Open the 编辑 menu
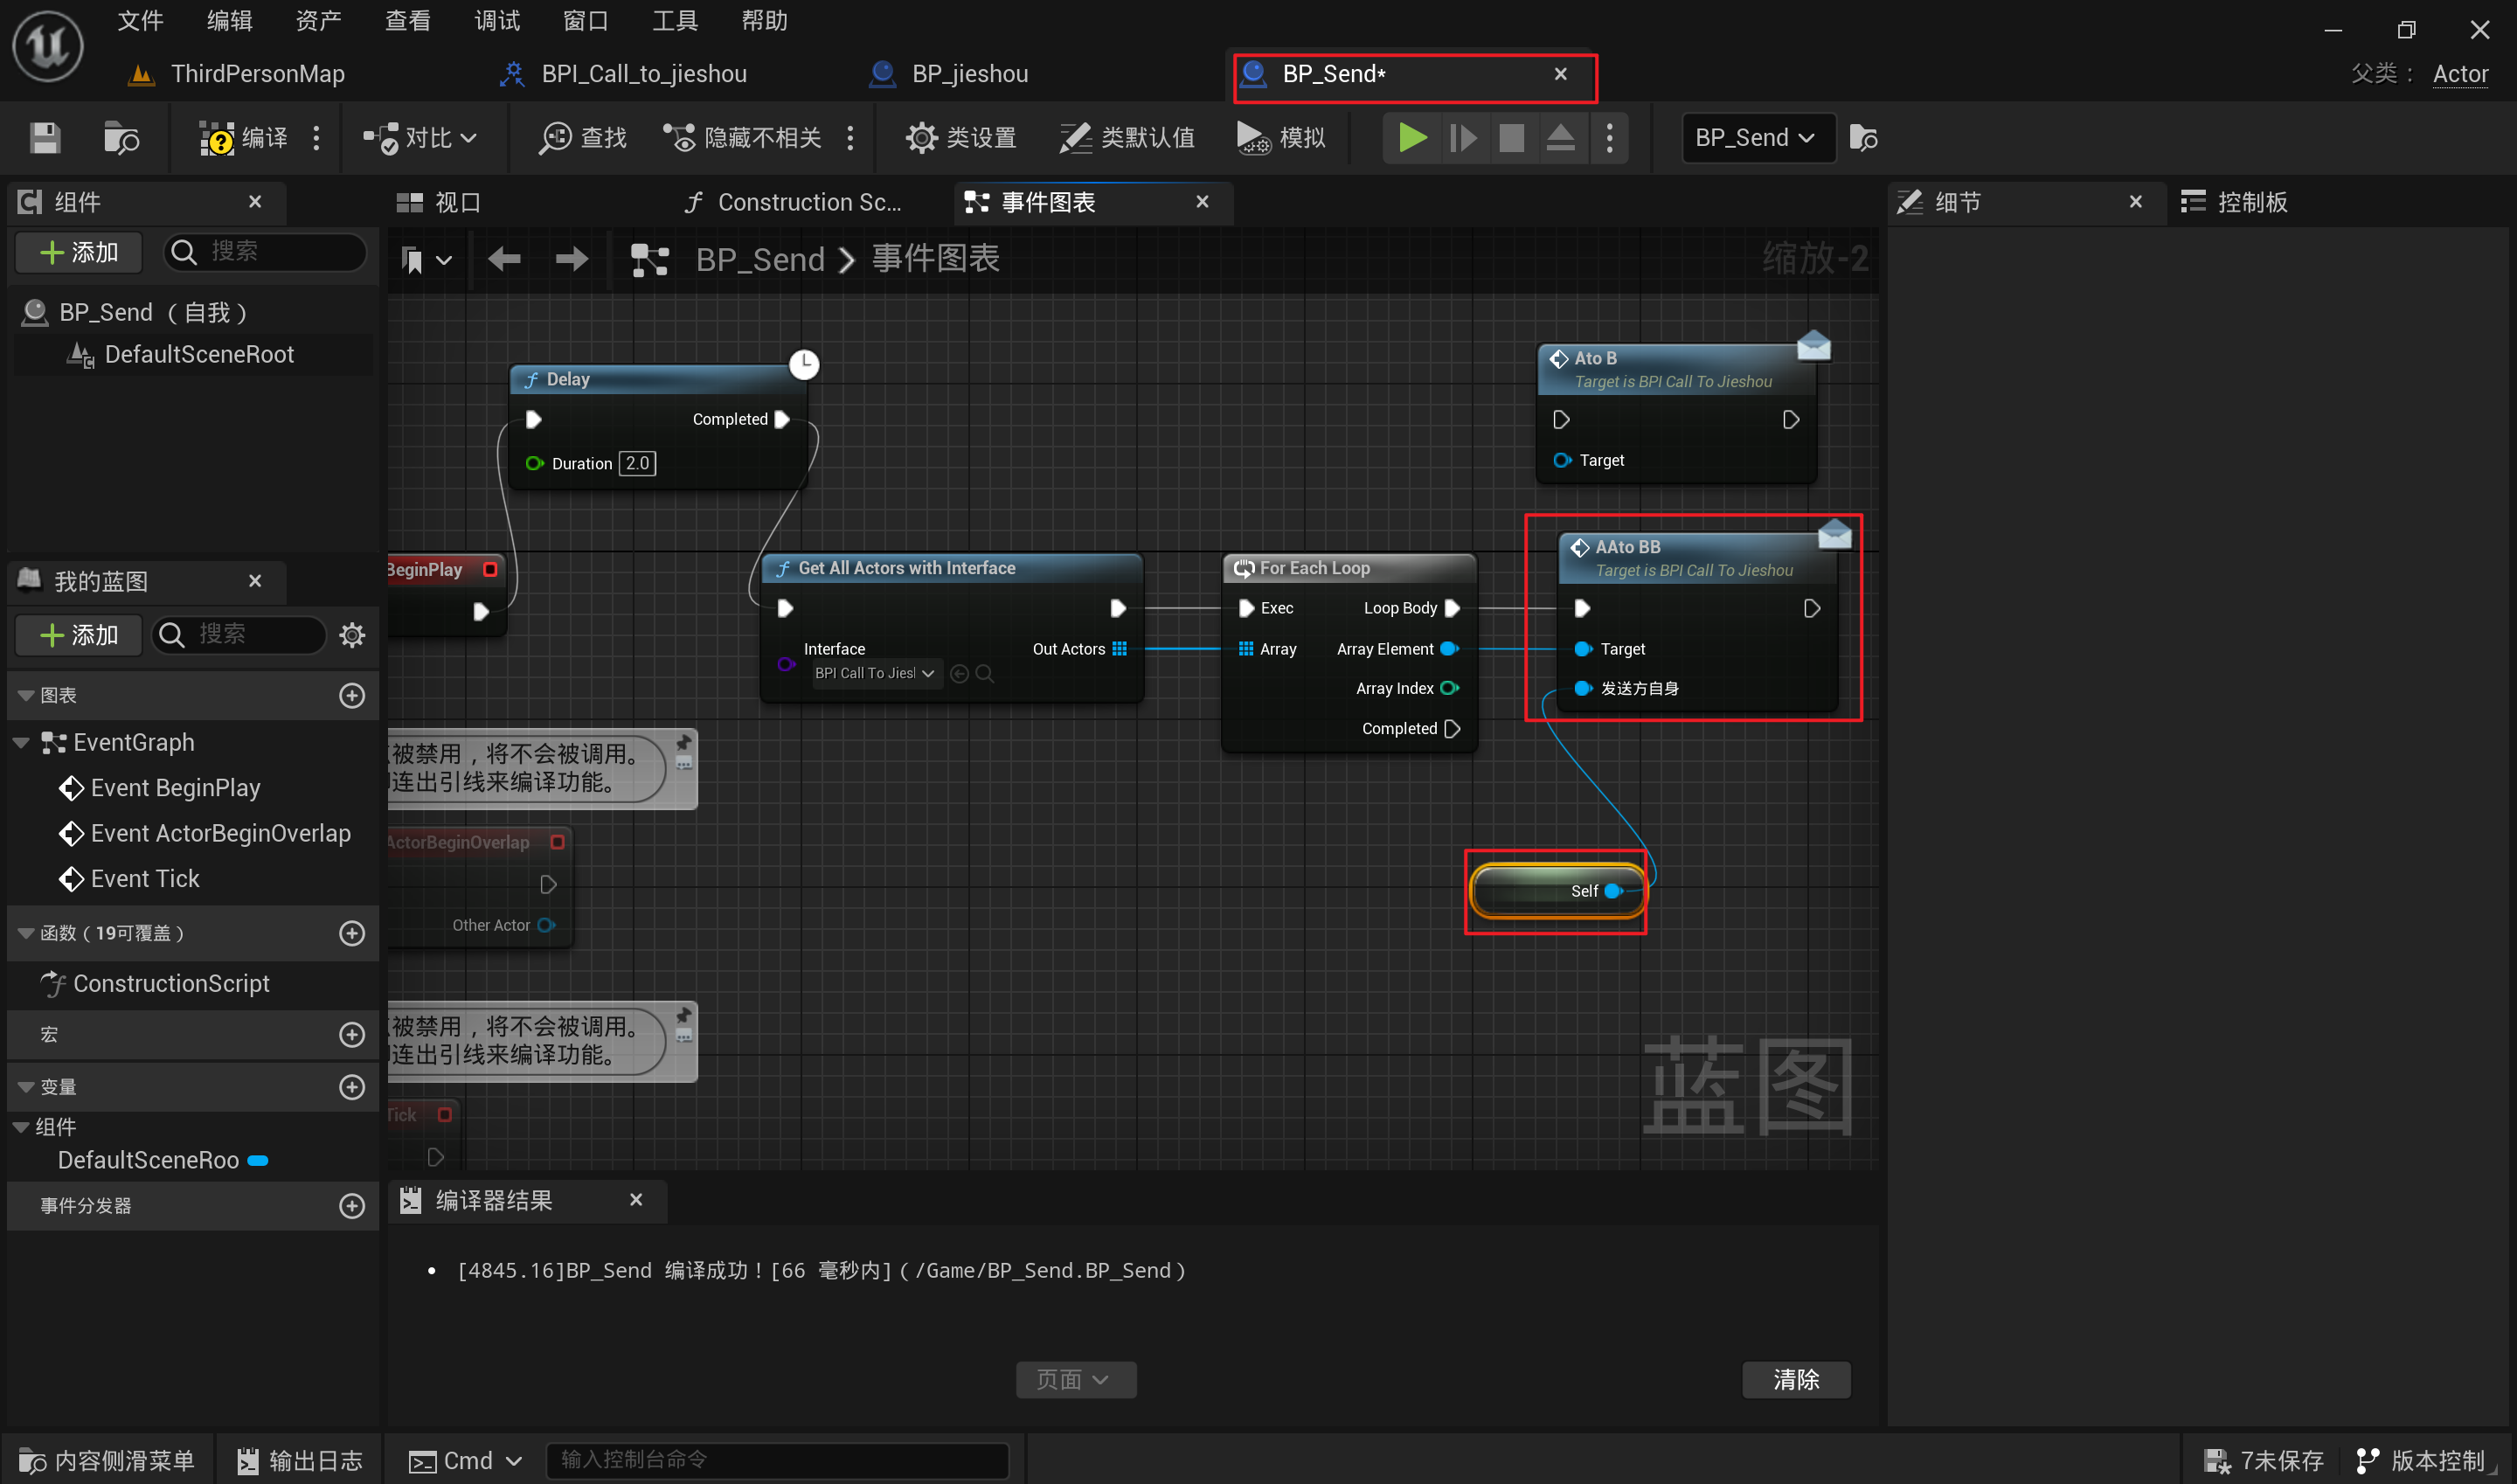The image size is (2517, 1484). tap(229, 20)
